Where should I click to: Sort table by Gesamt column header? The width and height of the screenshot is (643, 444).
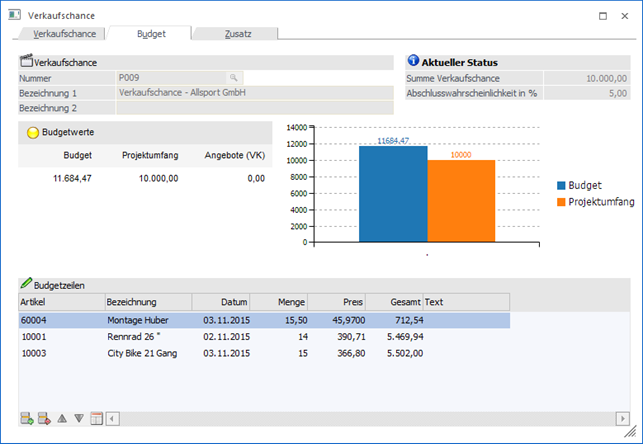pyautogui.click(x=394, y=301)
